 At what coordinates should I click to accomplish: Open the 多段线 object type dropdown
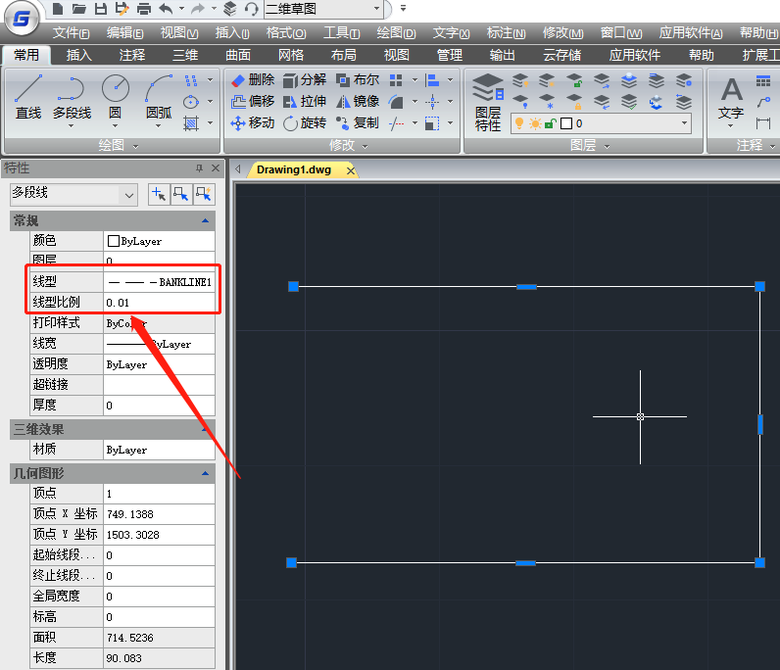tap(128, 194)
